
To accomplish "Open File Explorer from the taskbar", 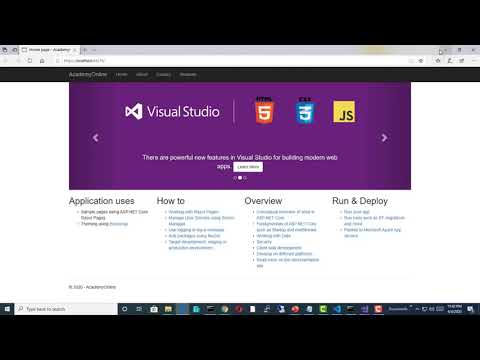I will coord(168,309).
